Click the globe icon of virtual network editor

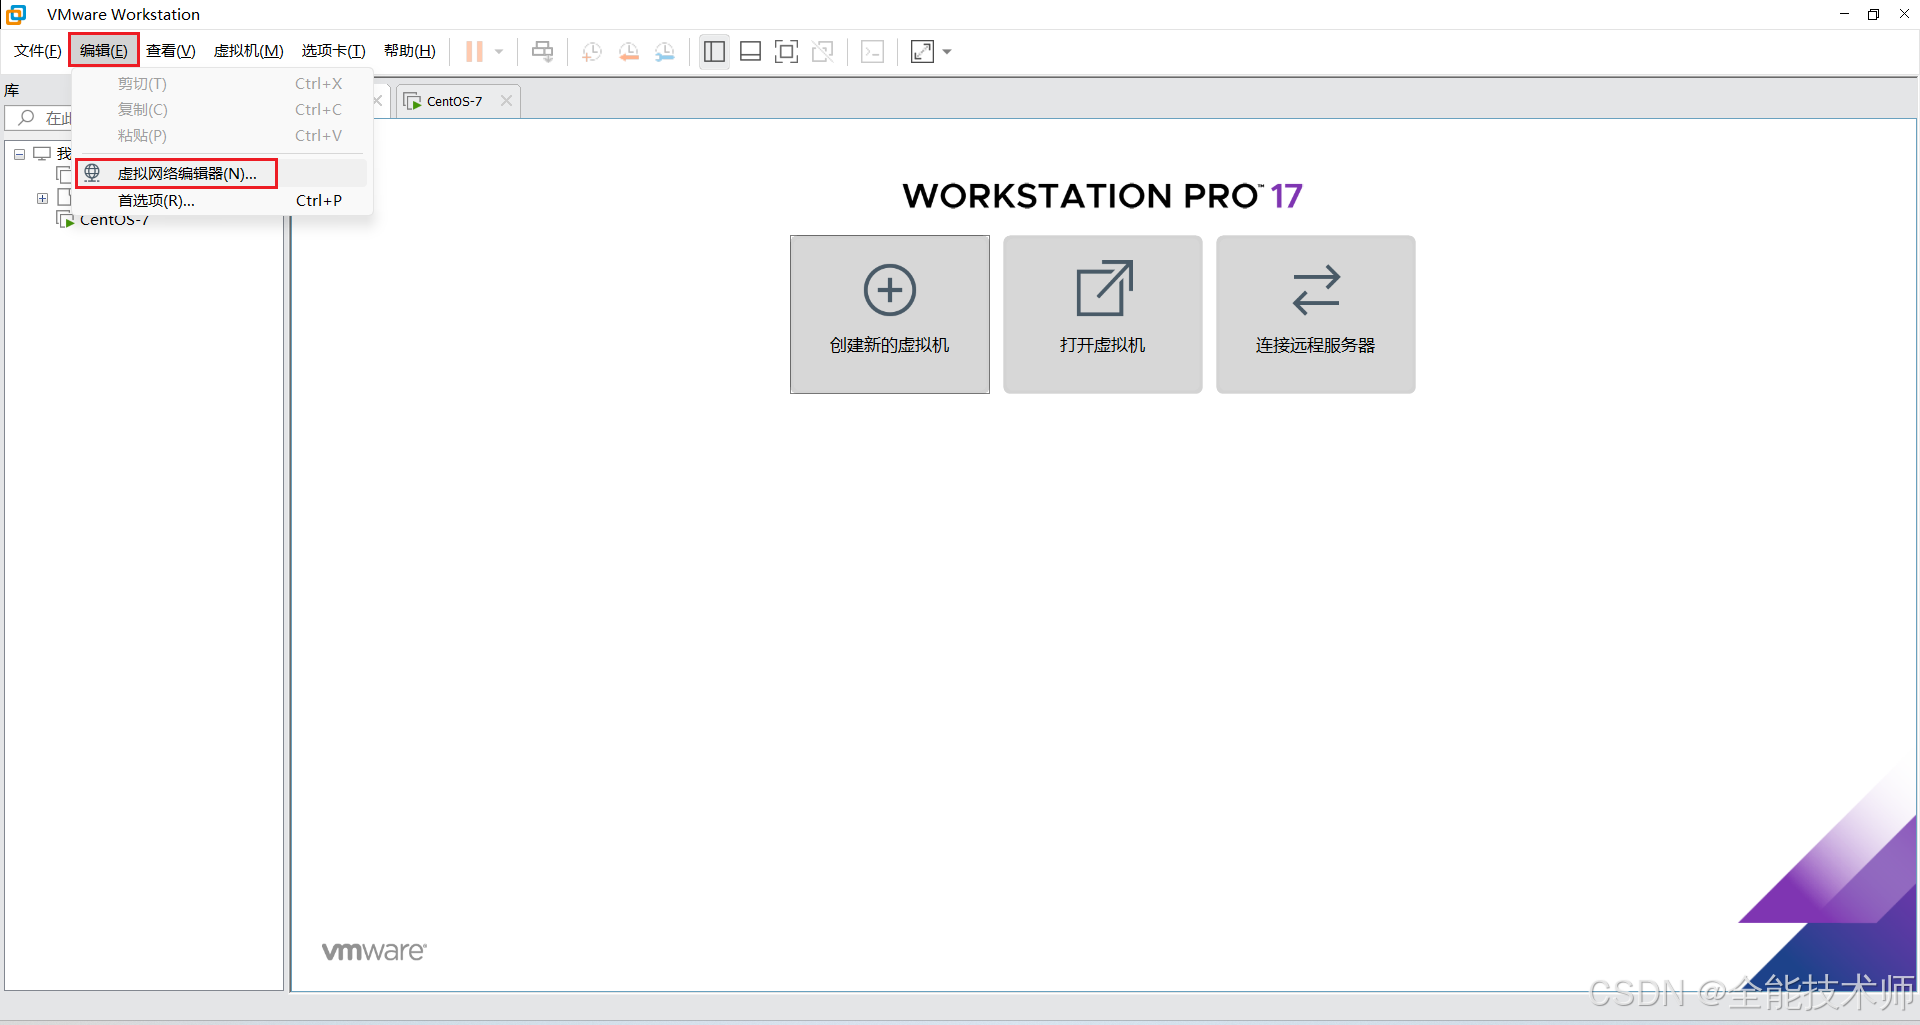(x=92, y=173)
